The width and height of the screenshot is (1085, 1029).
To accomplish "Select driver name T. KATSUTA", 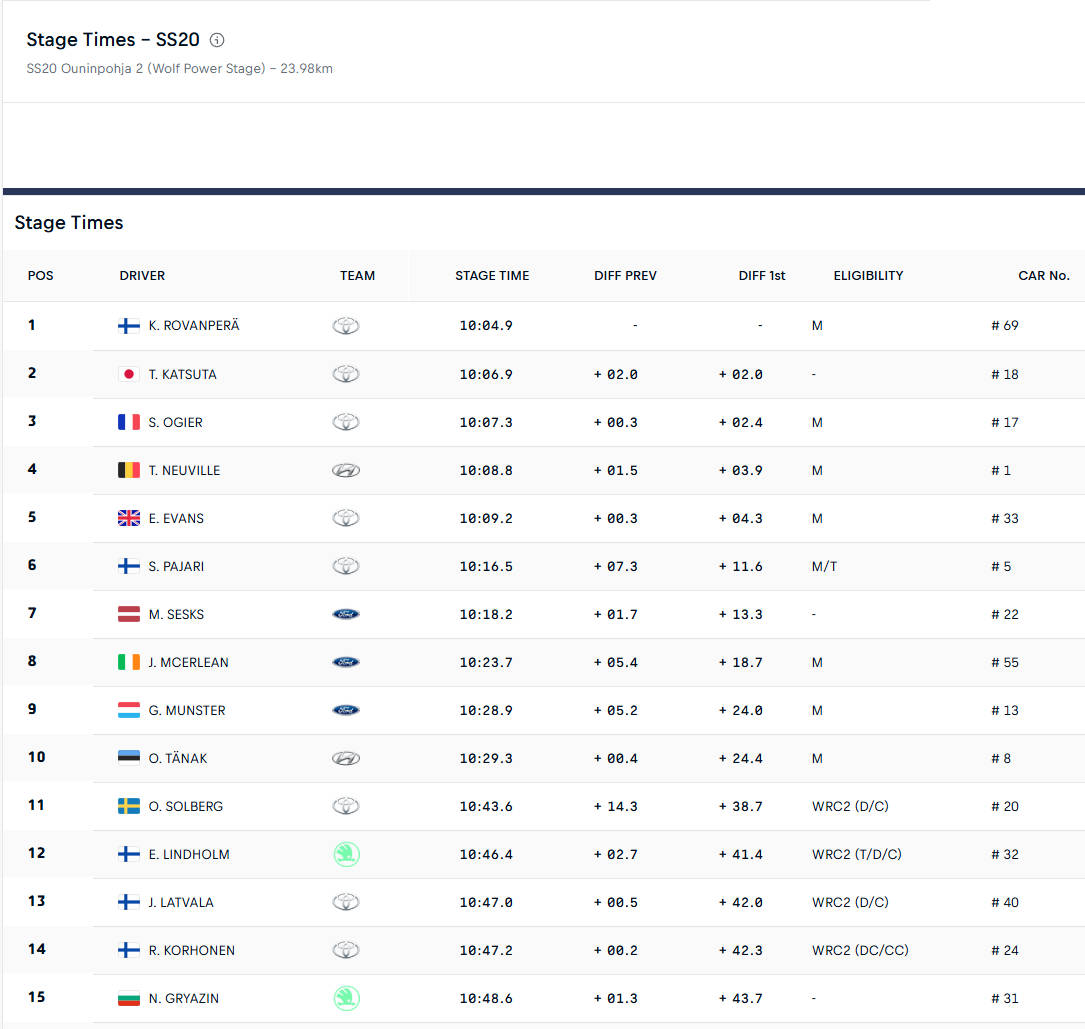I will click(183, 374).
